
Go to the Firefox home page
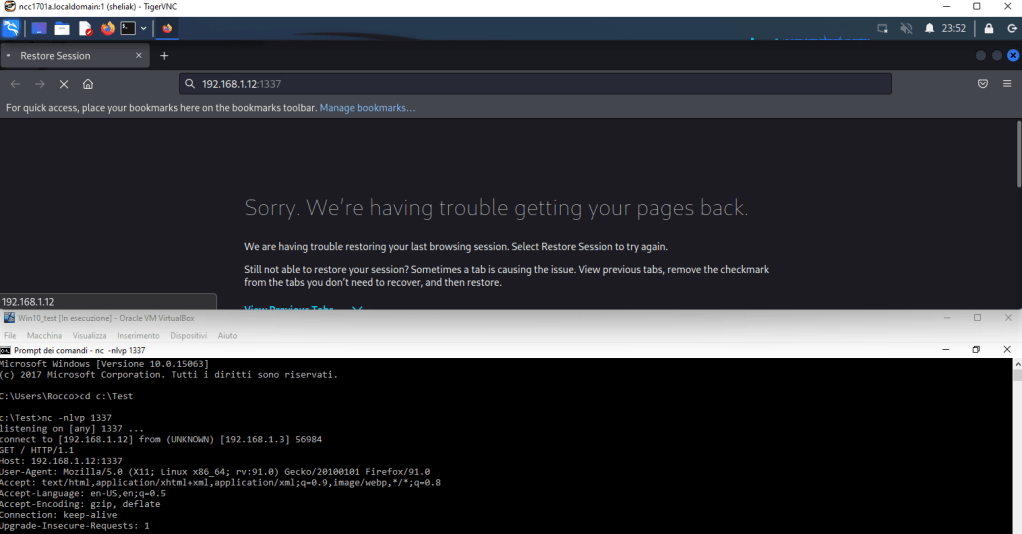coord(88,84)
